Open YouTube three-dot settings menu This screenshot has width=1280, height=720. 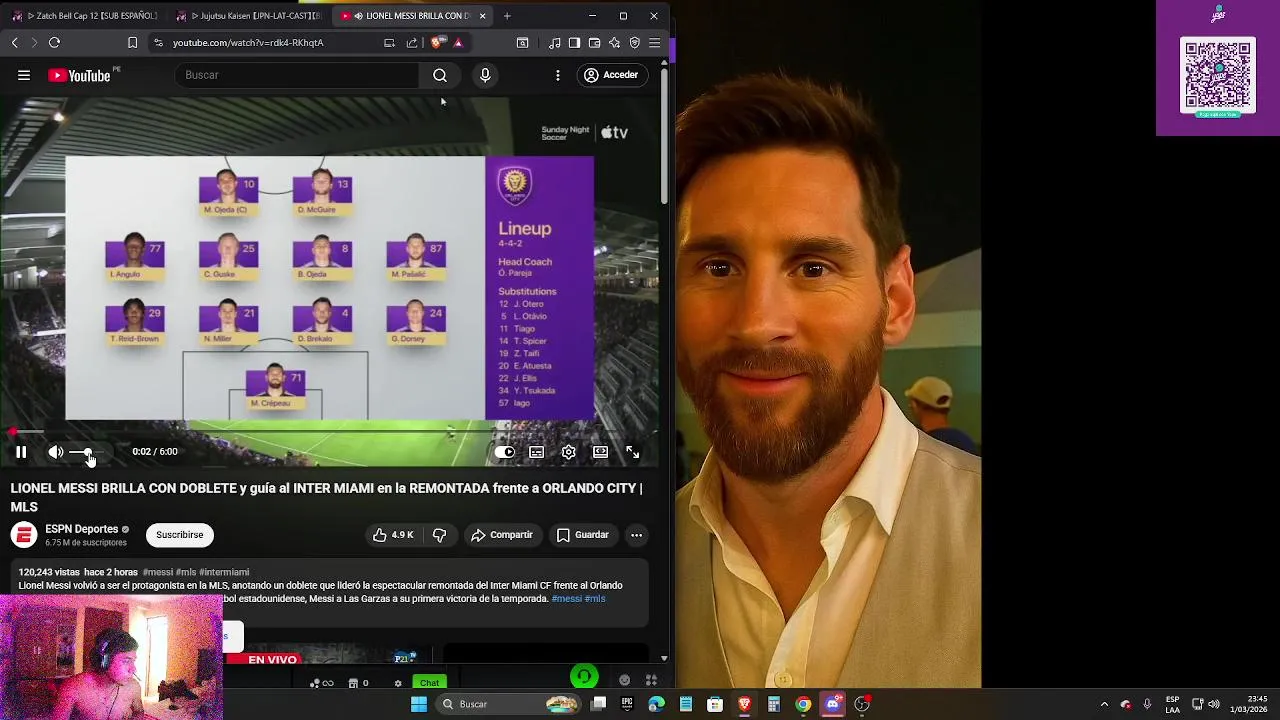pyautogui.click(x=558, y=75)
